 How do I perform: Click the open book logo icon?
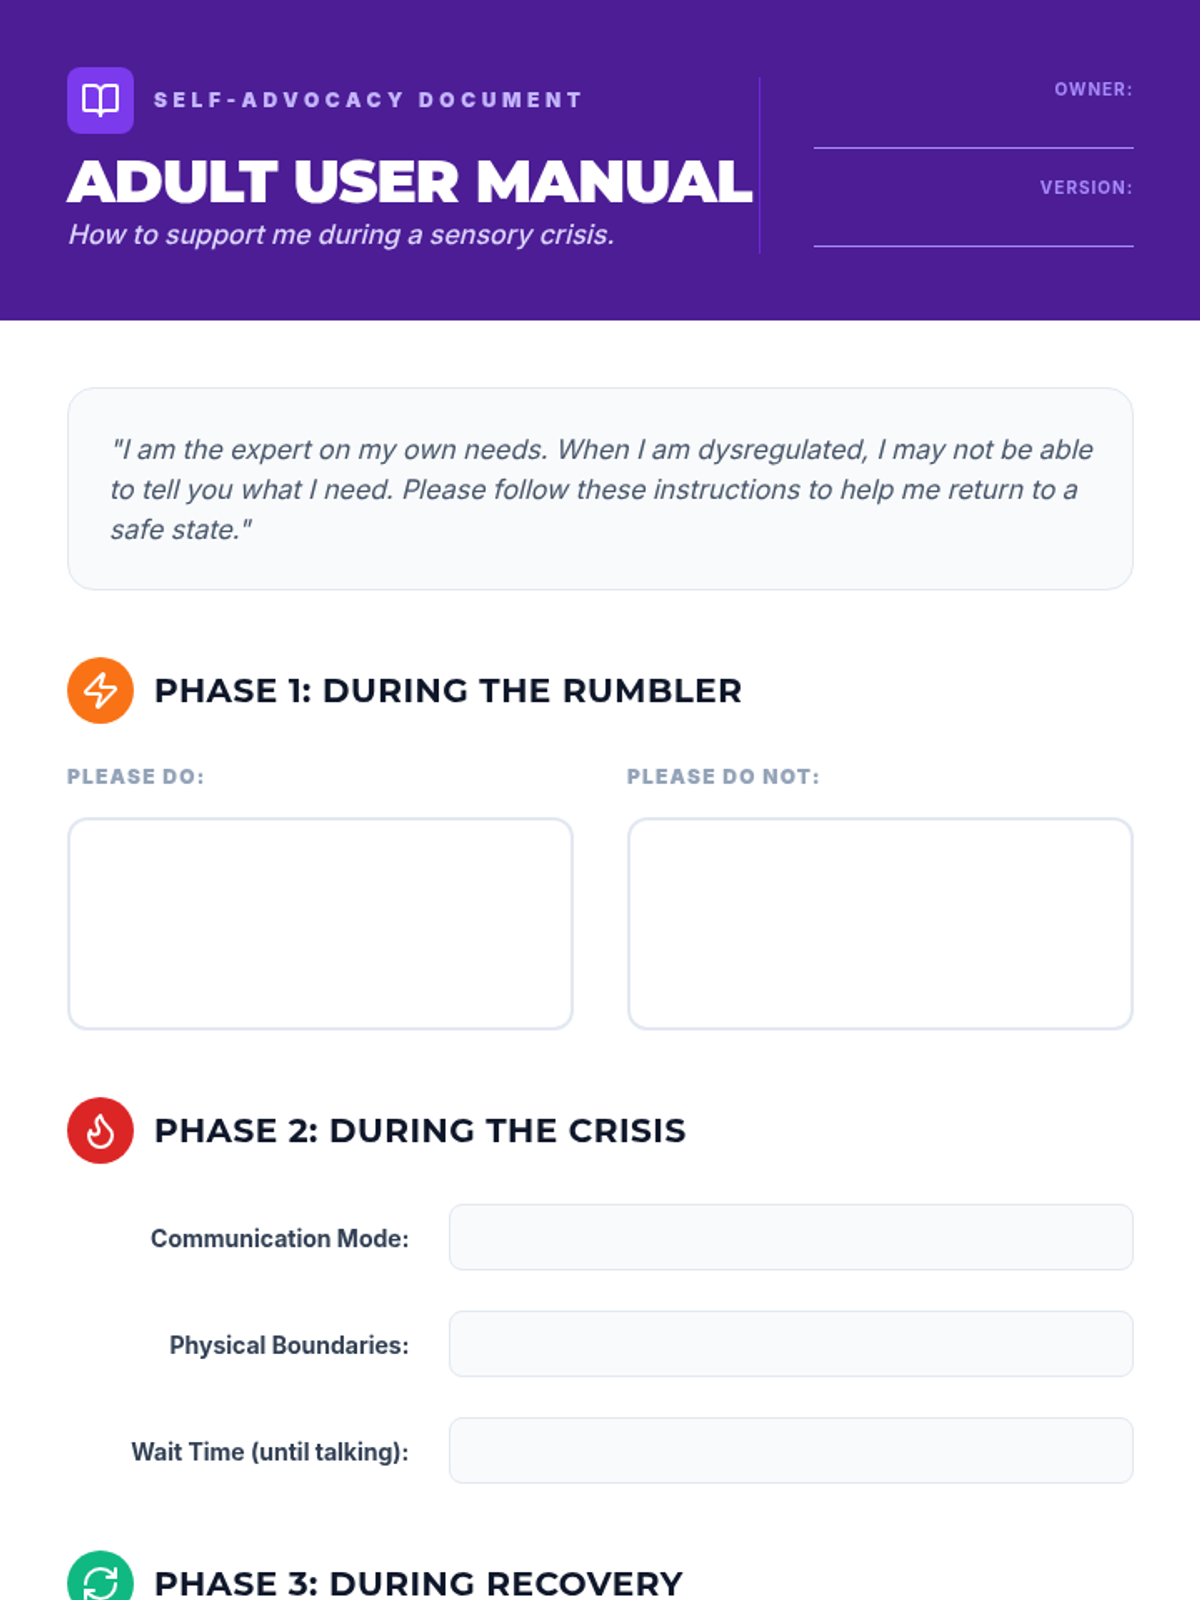tap(100, 100)
